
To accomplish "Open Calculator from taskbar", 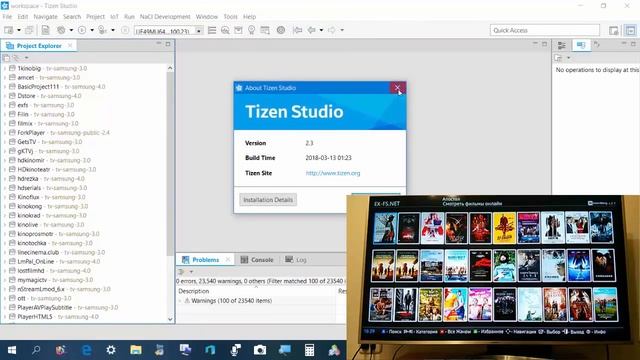I will click(x=309, y=350).
